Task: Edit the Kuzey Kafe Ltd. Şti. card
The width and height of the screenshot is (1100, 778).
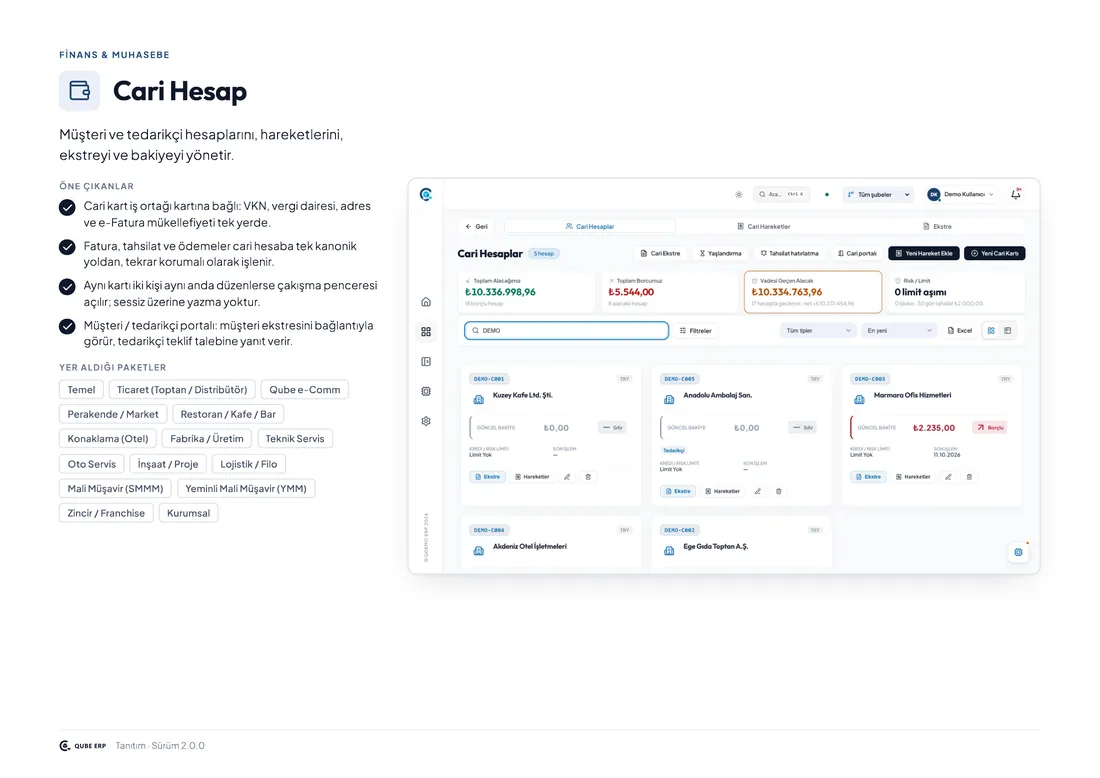Action: coord(567,477)
